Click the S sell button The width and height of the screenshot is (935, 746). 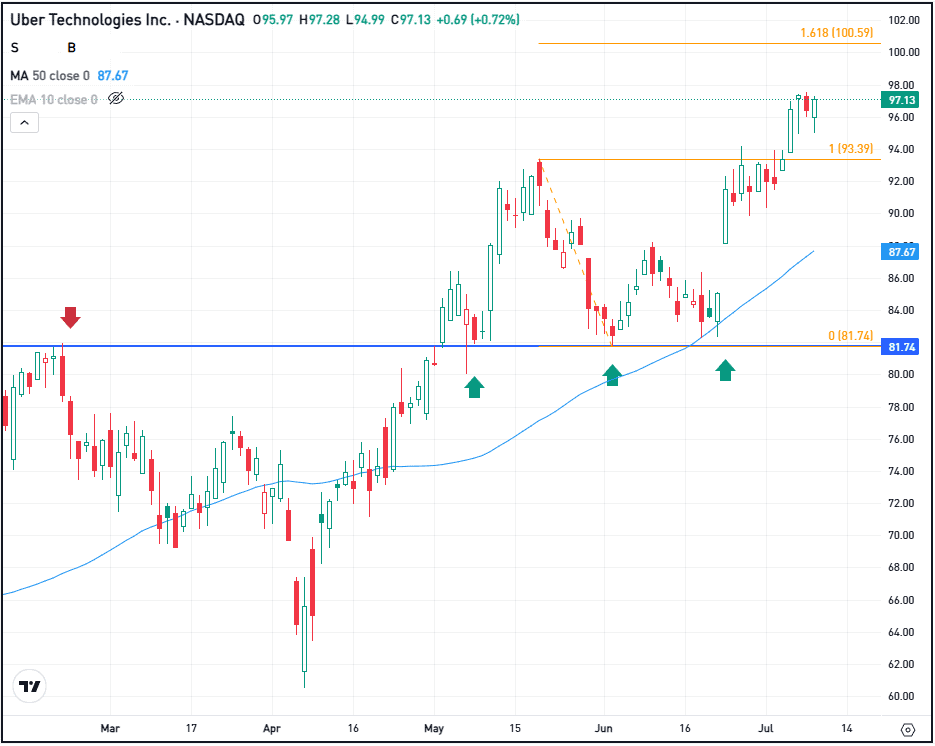click(15, 48)
